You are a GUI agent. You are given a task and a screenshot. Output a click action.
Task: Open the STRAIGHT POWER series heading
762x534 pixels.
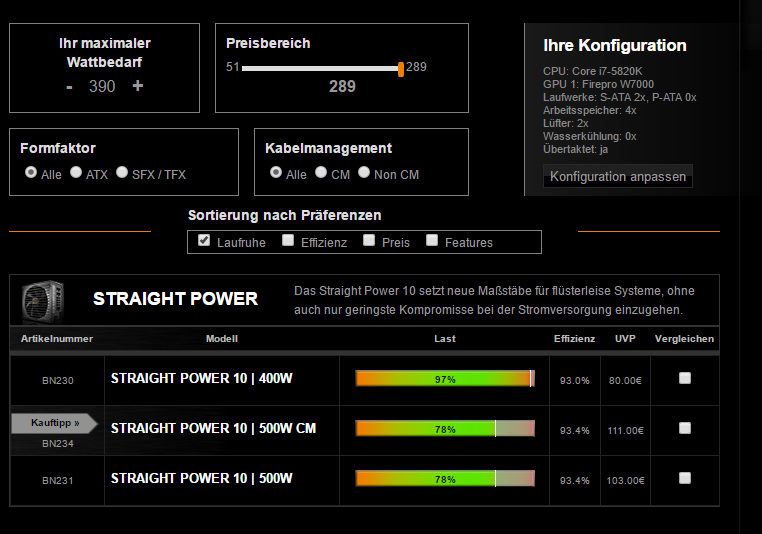coord(175,299)
